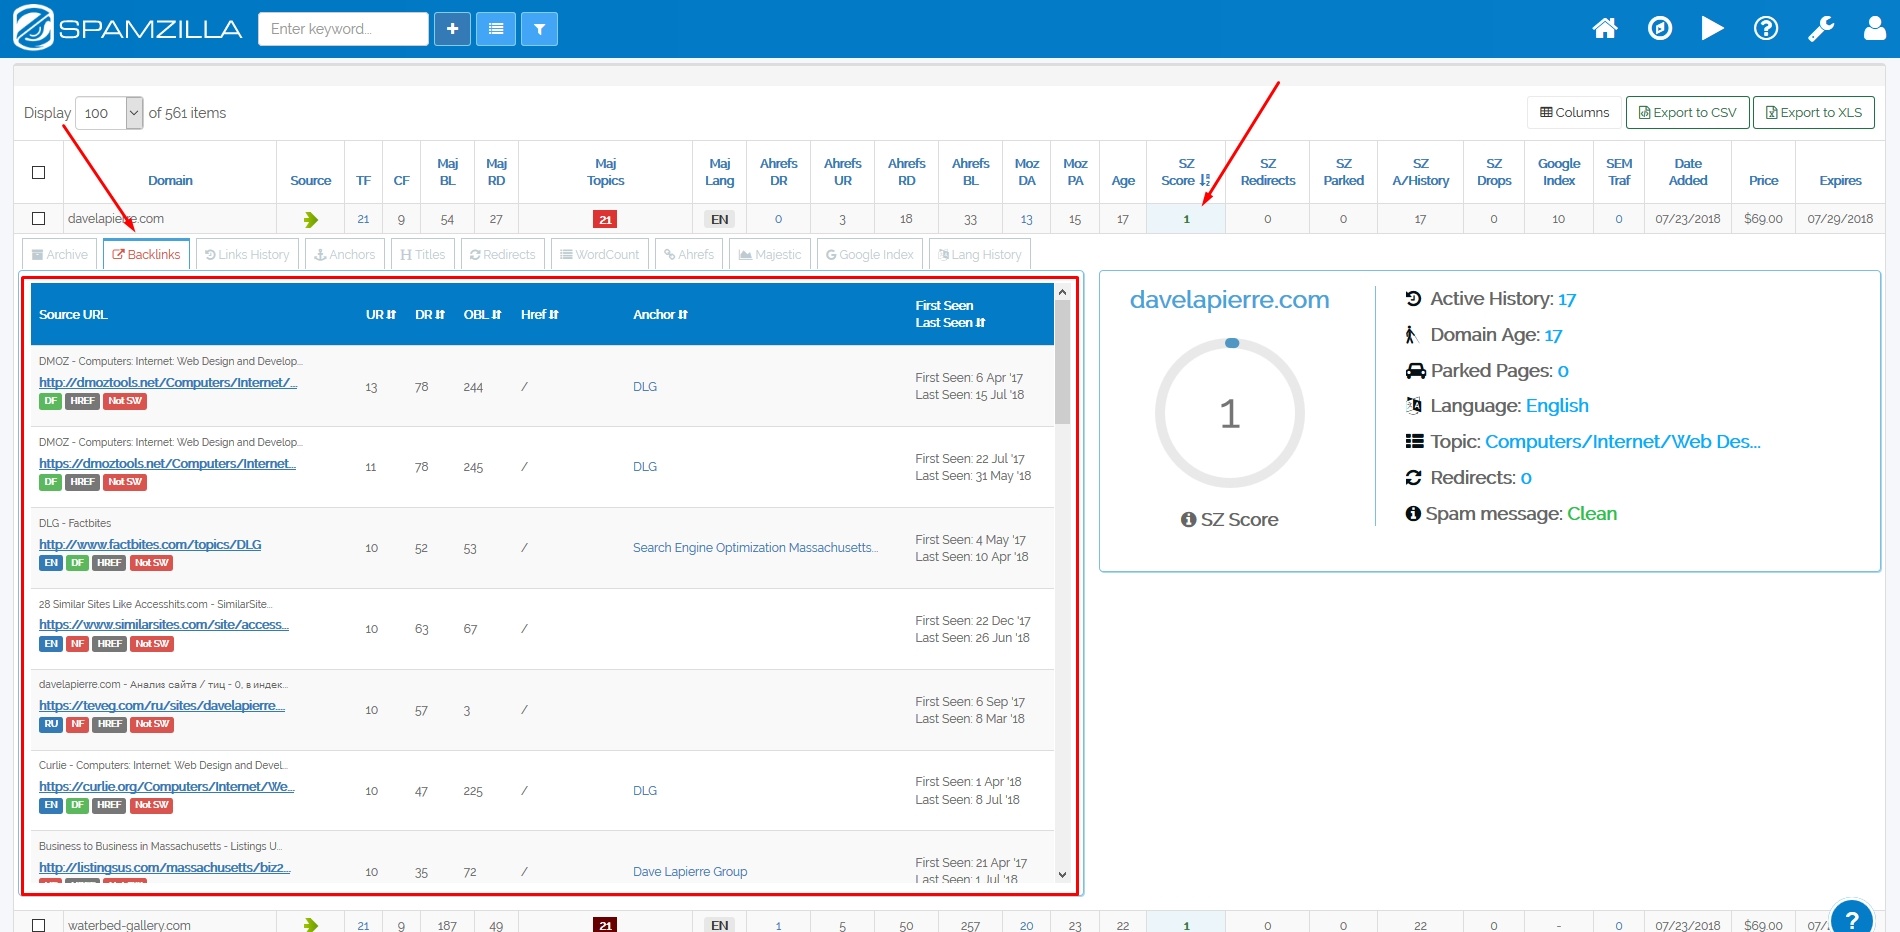The image size is (1900, 932).
Task: Add keyword with plus button
Action: (452, 29)
